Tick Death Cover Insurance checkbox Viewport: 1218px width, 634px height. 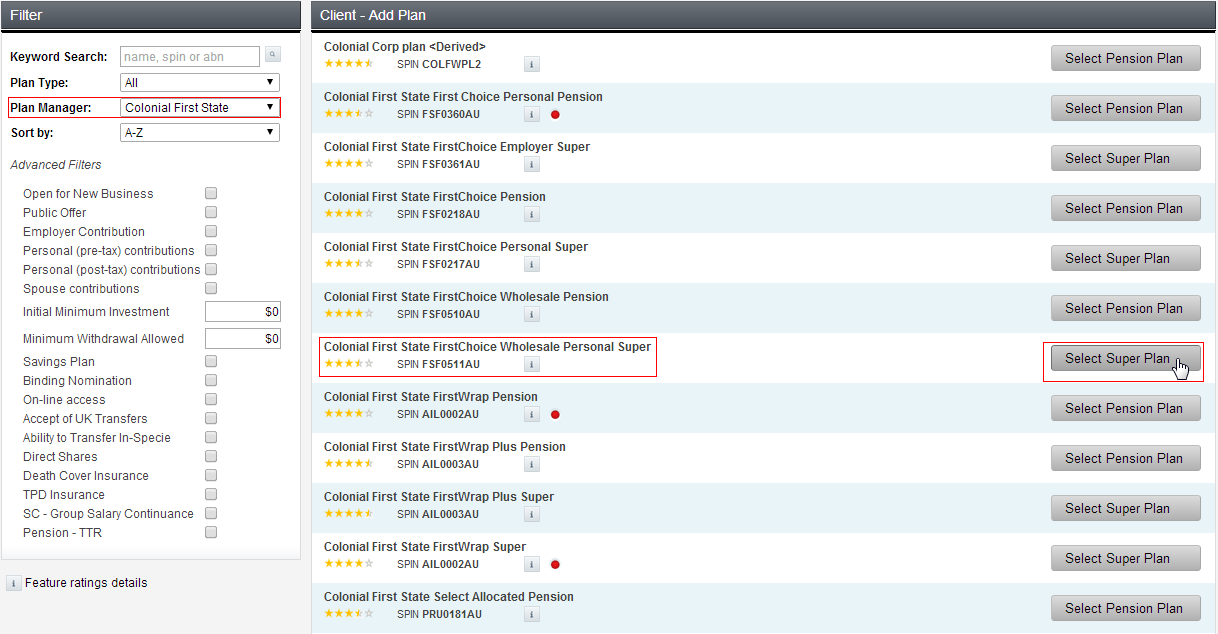(x=211, y=475)
